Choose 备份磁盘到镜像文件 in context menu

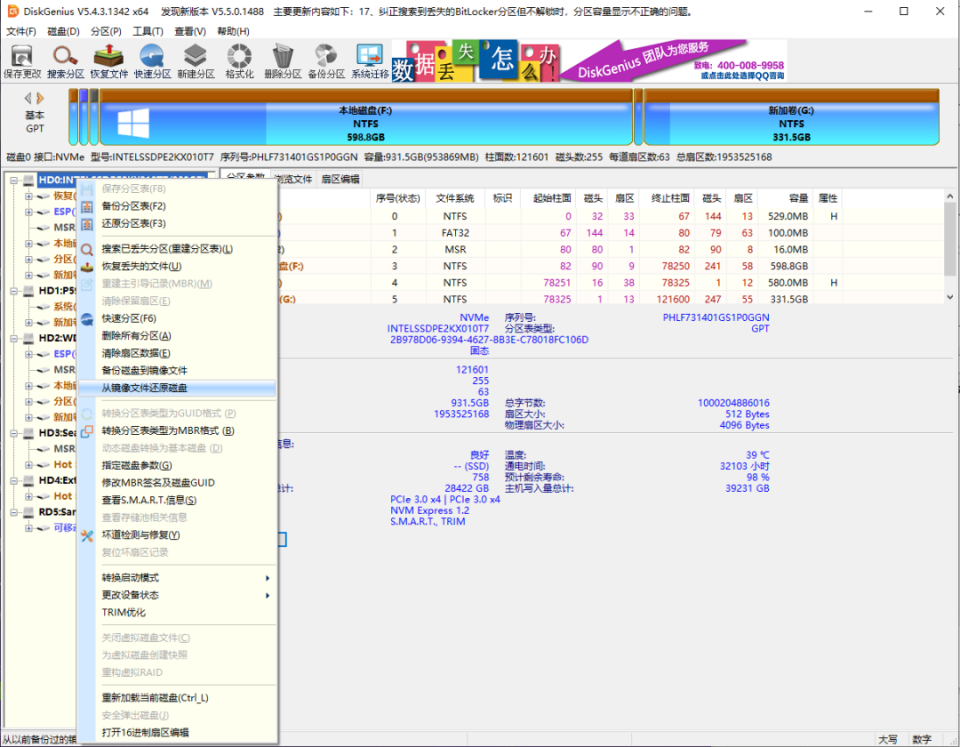[178, 370]
